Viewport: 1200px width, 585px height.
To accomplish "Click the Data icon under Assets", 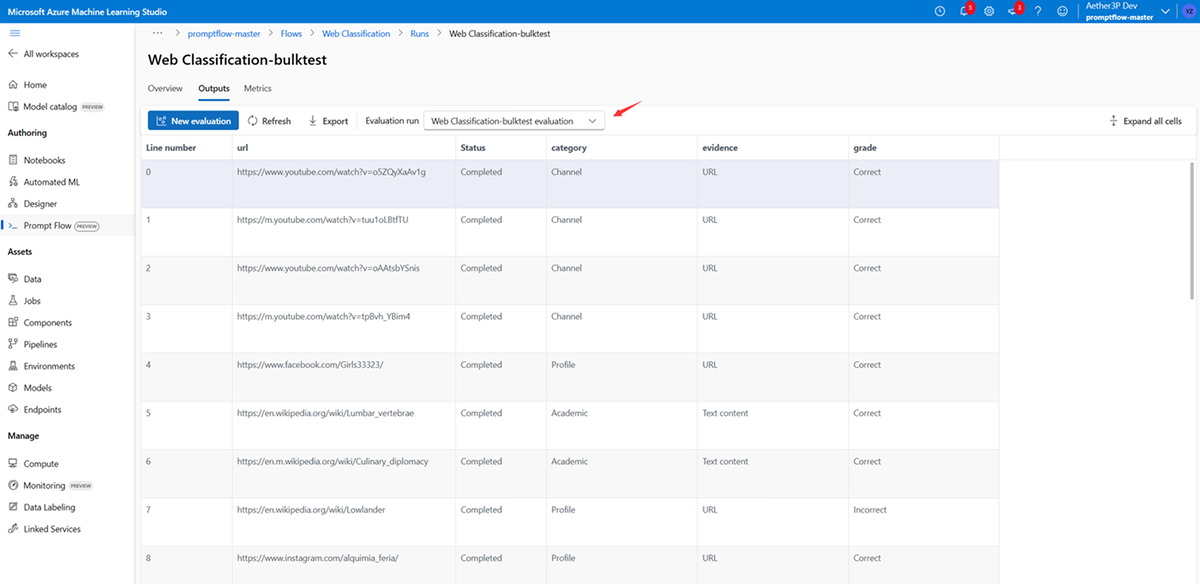I will pos(14,279).
